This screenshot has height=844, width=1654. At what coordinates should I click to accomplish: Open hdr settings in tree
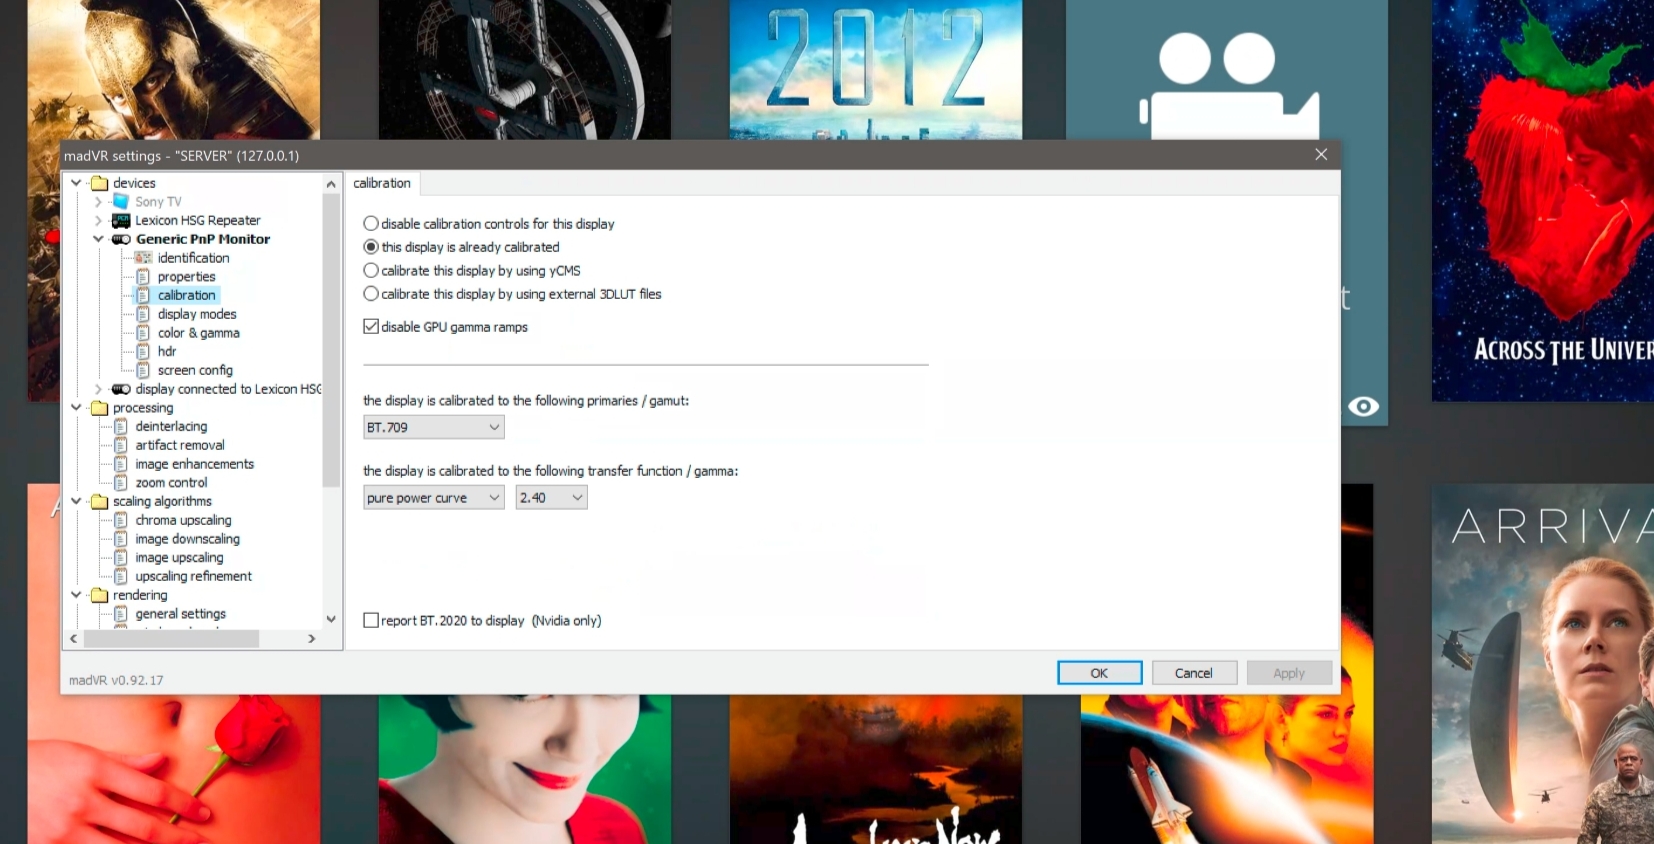pos(167,352)
